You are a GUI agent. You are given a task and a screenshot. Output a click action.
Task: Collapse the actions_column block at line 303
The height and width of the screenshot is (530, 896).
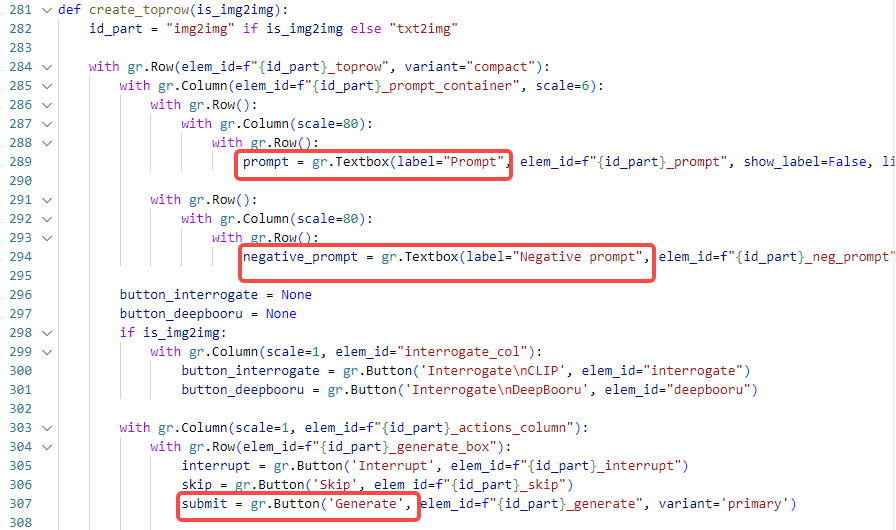47,428
